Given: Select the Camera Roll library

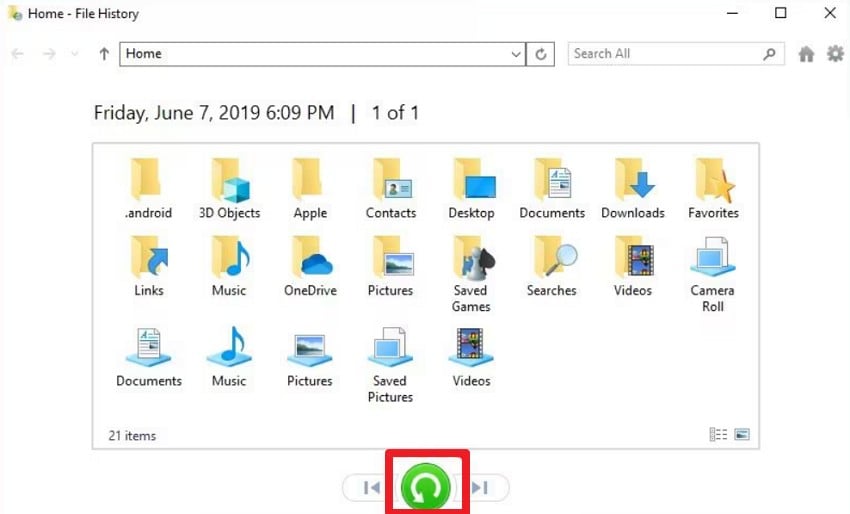Looking at the screenshot, I should point(713,274).
